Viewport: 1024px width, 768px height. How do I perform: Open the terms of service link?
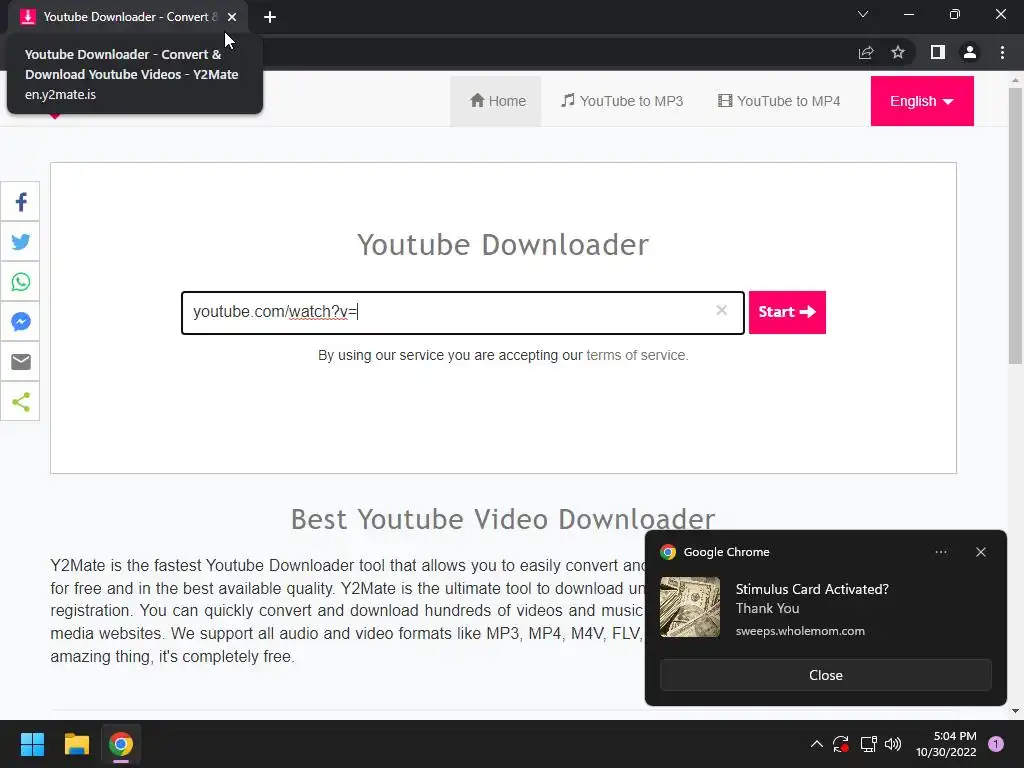[637, 355]
